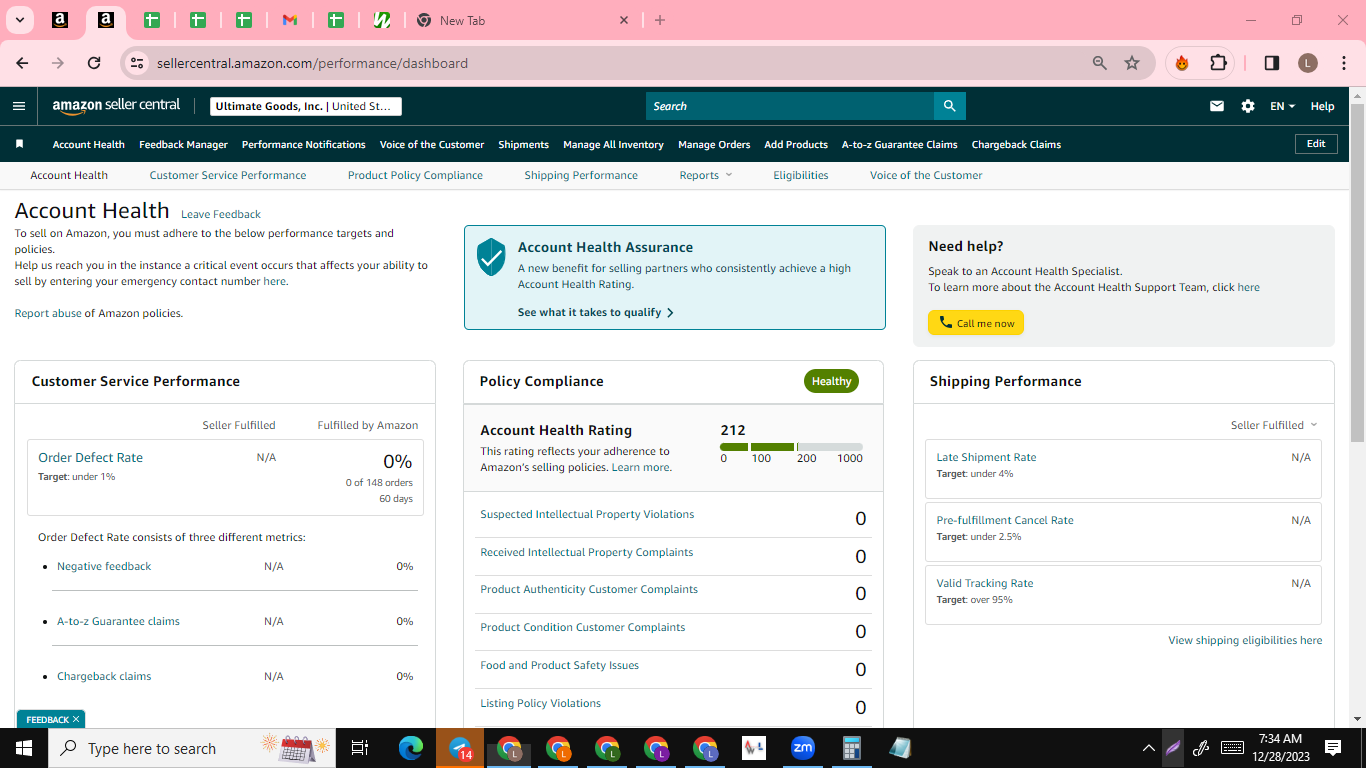1366x768 pixels.
Task: Reload the page with refresh icon
Action: (x=94, y=63)
